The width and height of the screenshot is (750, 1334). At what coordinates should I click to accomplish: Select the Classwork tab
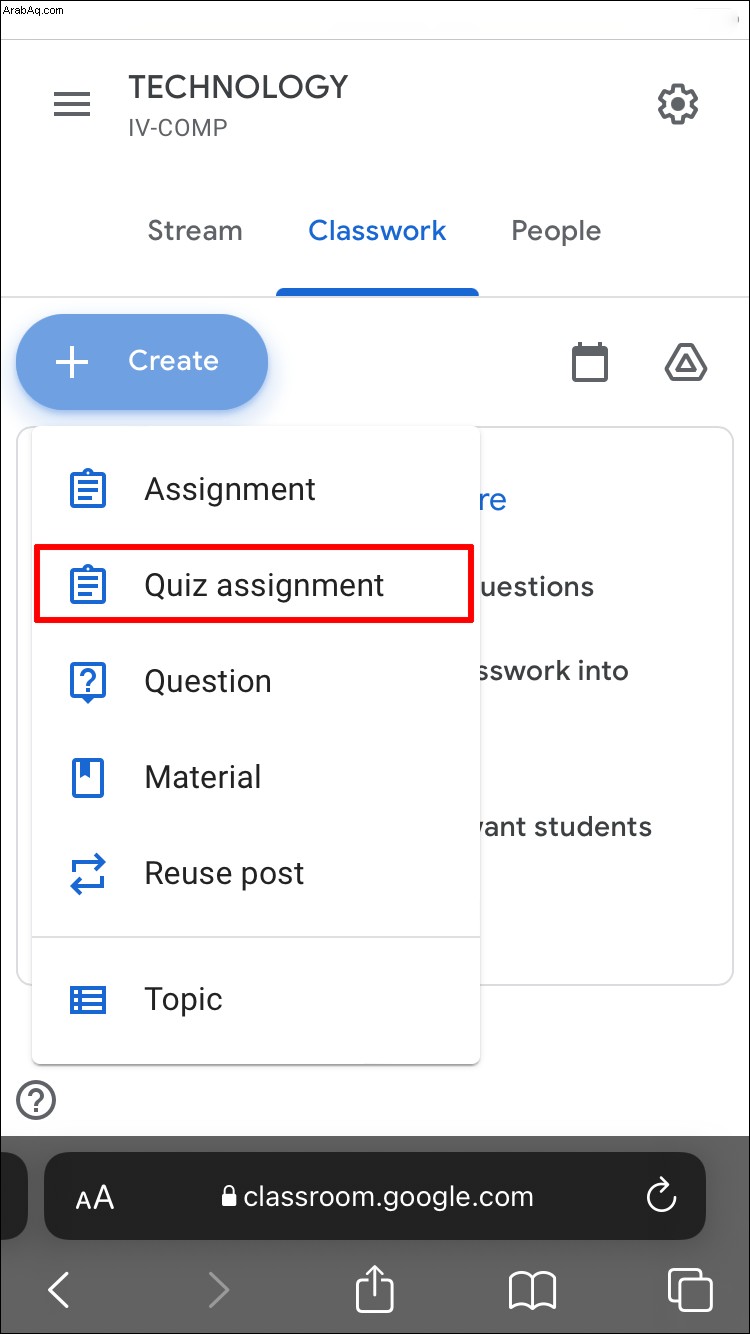tap(377, 231)
